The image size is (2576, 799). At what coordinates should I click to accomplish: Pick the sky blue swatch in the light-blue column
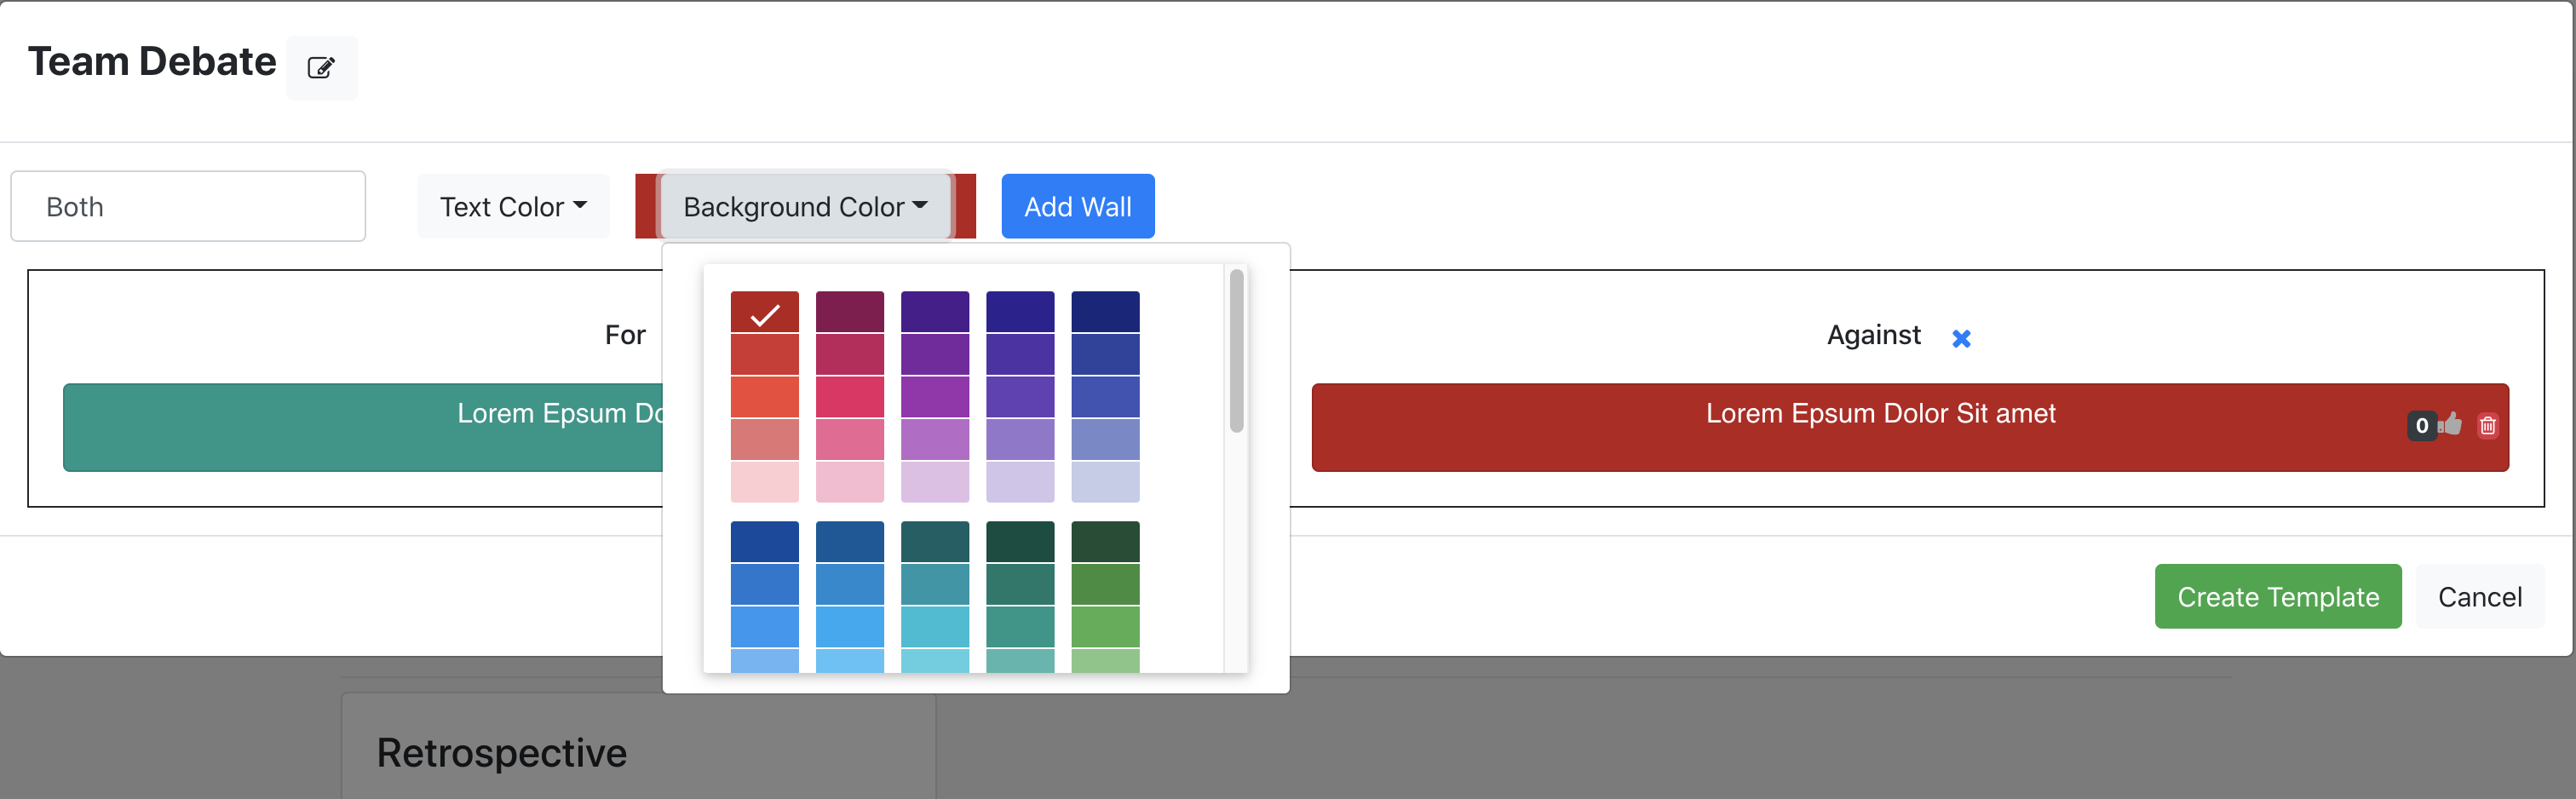coord(850,627)
